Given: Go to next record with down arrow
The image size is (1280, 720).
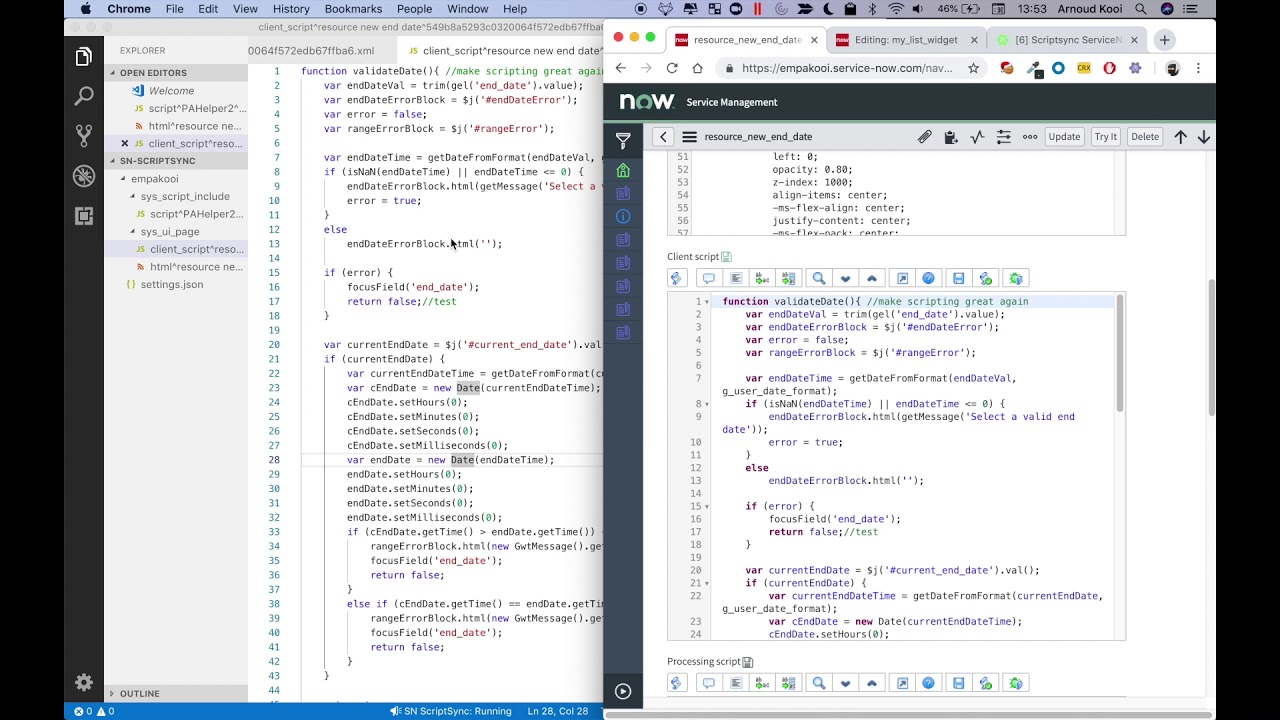Looking at the screenshot, I should tap(1204, 137).
